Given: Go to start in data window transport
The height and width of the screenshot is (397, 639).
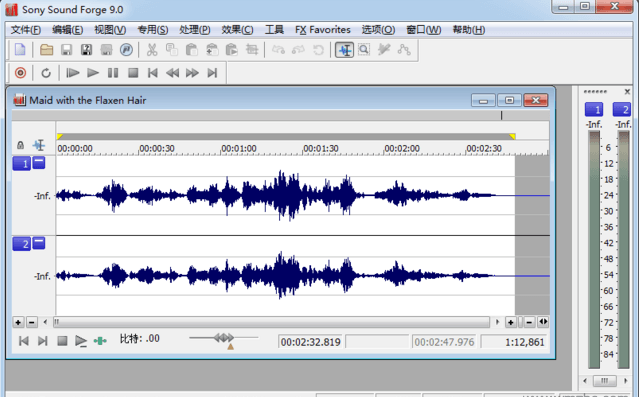Looking at the screenshot, I should (24, 341).
